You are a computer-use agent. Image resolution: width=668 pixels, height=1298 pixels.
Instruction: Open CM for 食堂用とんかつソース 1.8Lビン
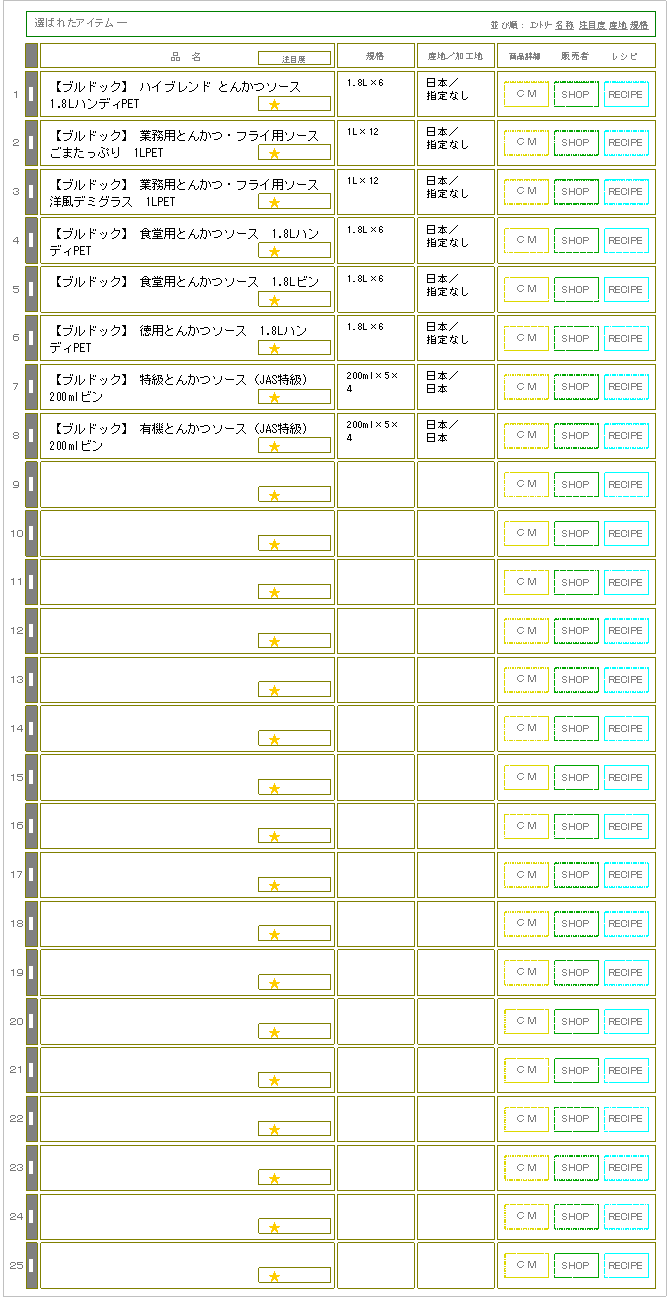pyautogui.click(x=526, y=290)
